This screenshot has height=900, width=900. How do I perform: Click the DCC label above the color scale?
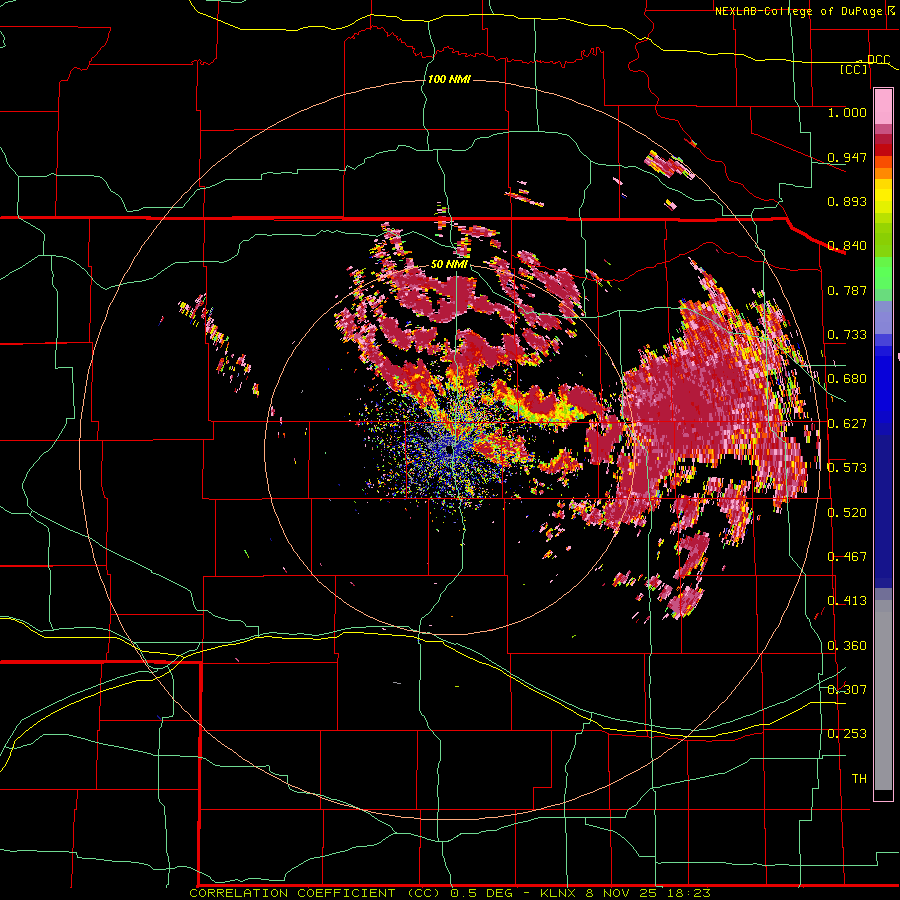pos(878,60)
